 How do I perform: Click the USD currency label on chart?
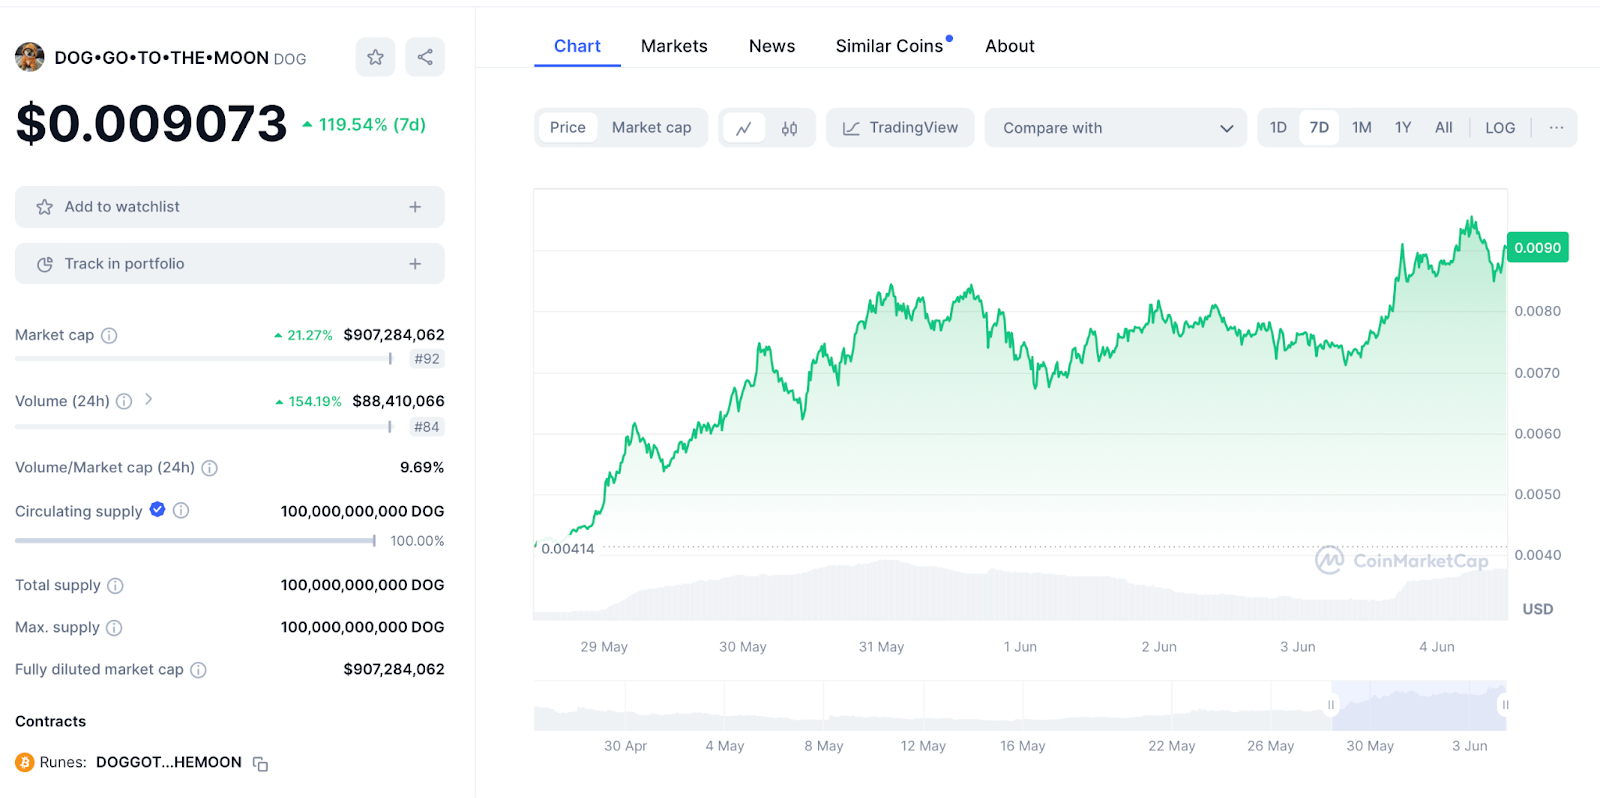tap(1538, 609)
